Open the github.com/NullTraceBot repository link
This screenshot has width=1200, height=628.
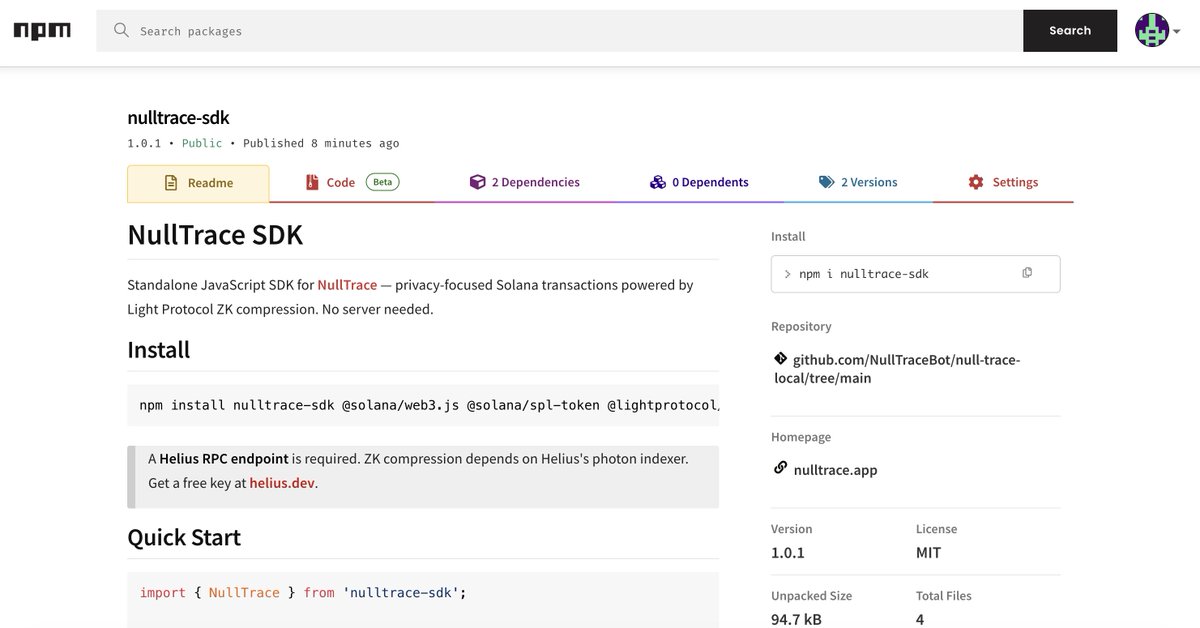pyautogui.click(x=897, y=369)
